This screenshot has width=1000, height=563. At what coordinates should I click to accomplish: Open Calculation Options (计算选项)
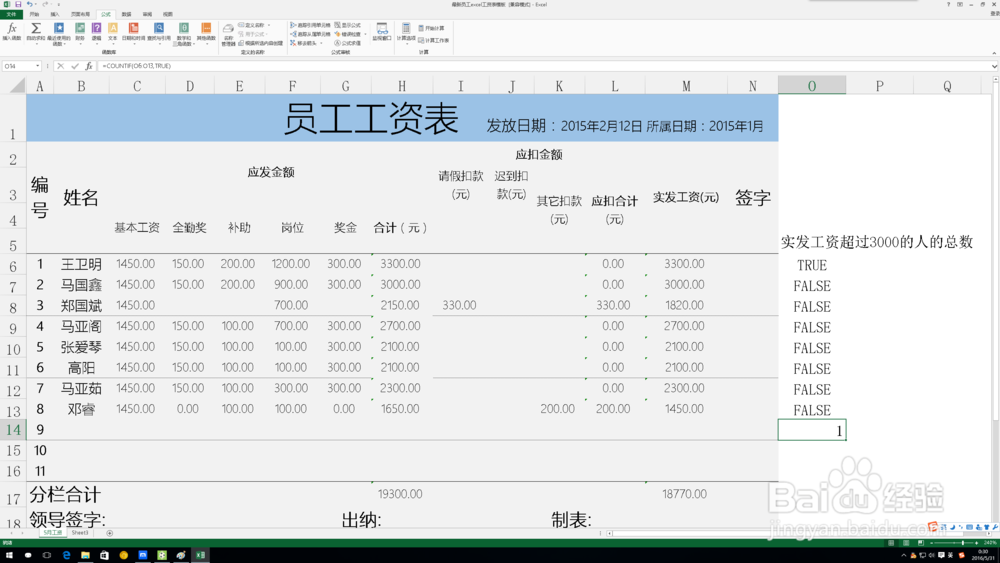tap(406, 32)
